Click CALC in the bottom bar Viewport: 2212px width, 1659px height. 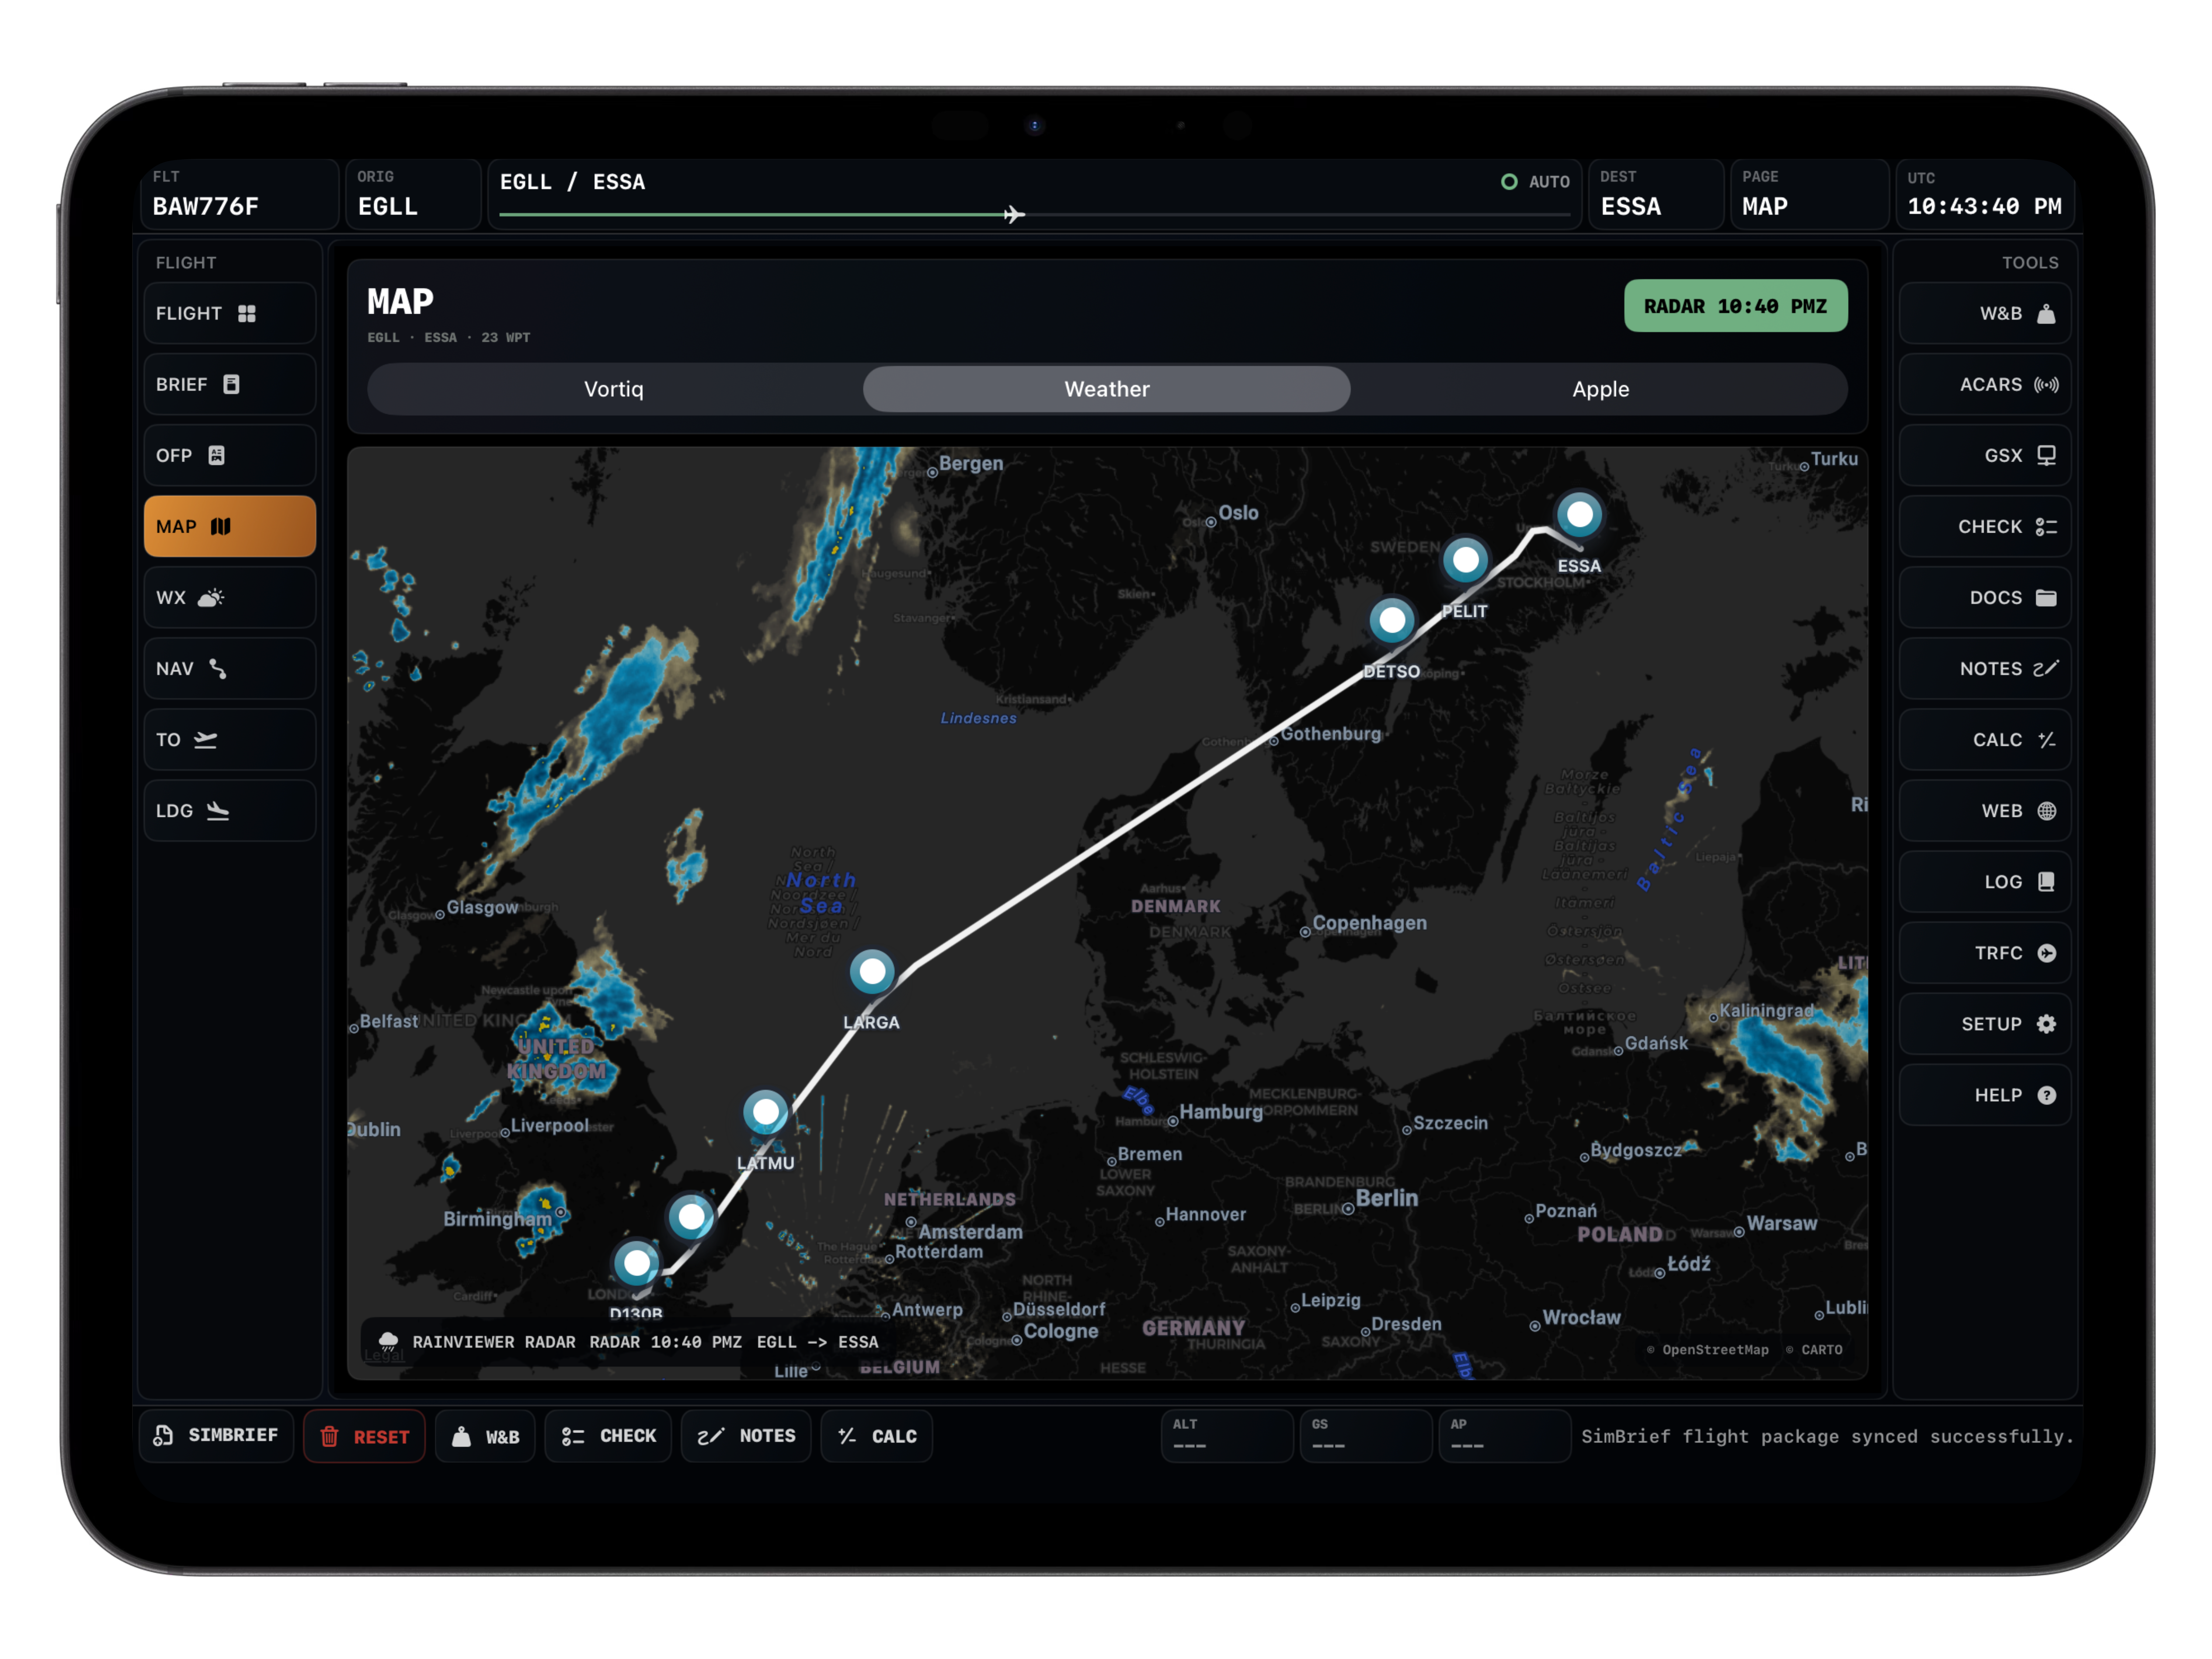877,1436
